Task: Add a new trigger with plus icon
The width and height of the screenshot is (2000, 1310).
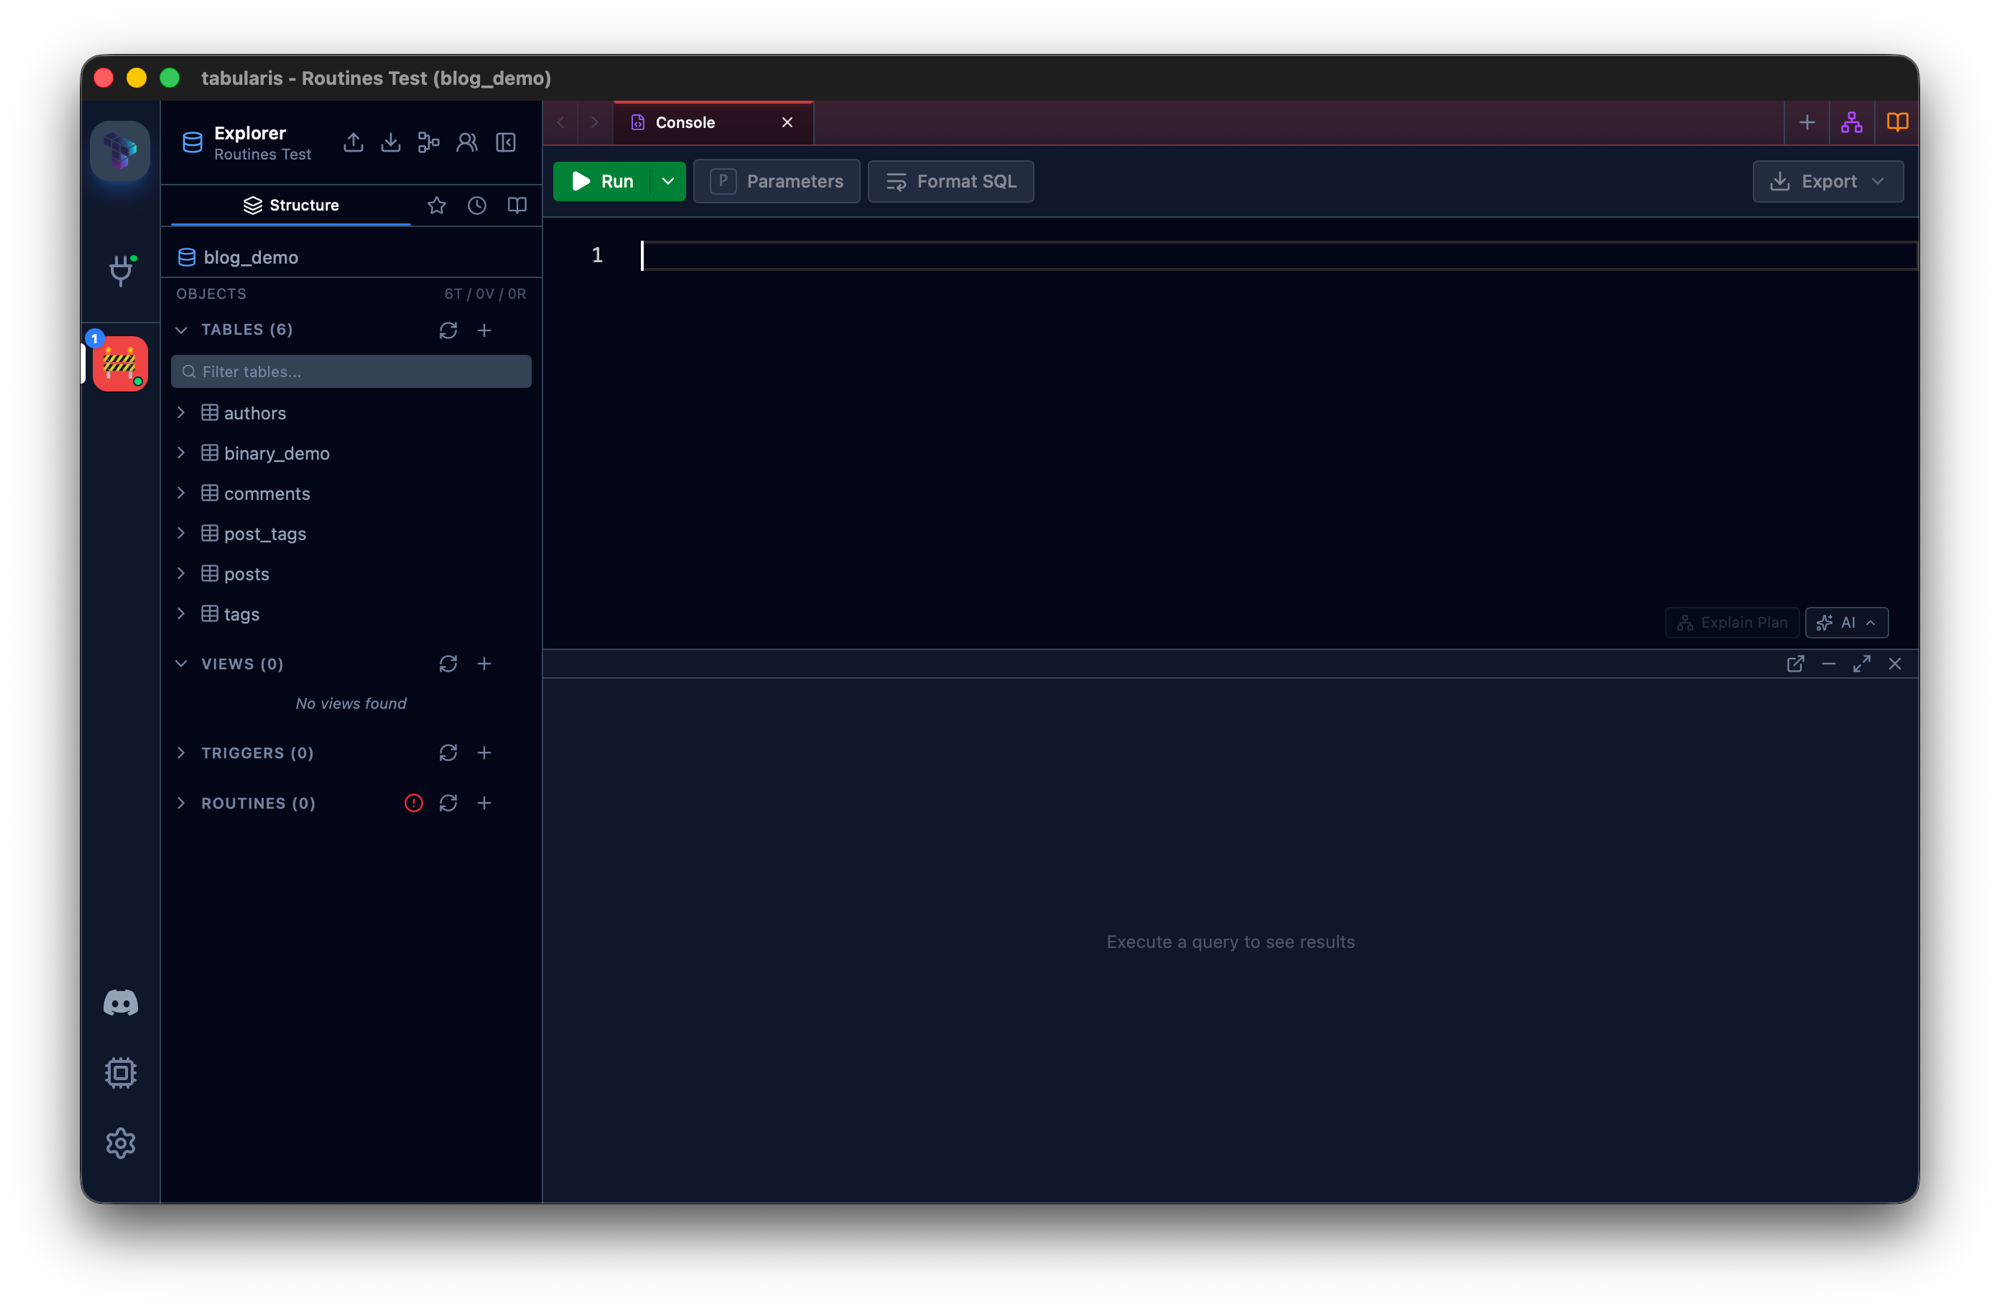Action: (484, 753)
